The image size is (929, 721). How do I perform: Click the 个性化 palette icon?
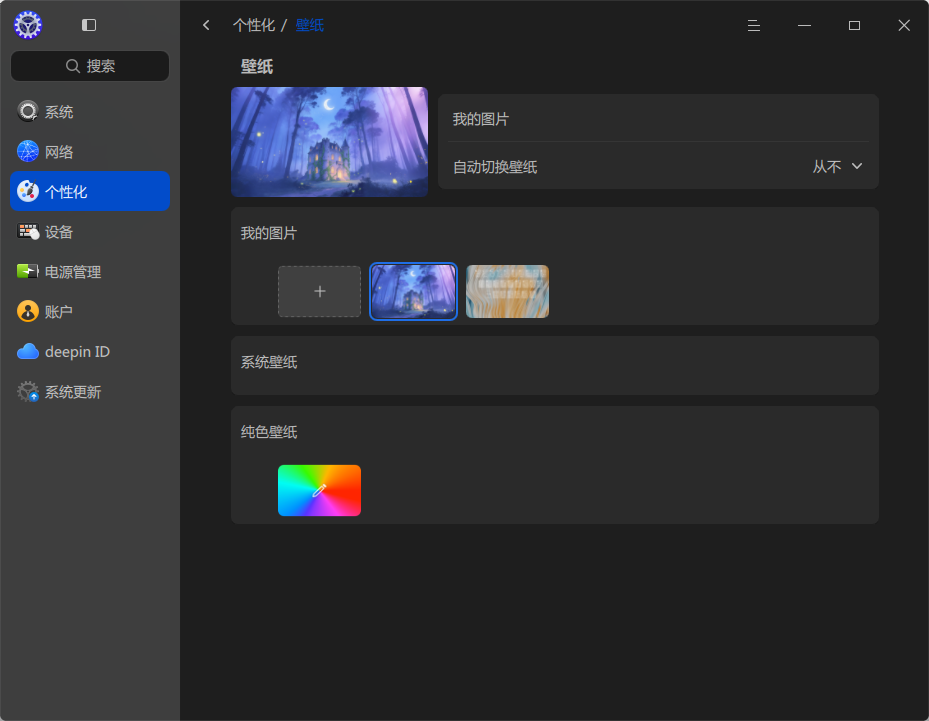click(27, 191)
